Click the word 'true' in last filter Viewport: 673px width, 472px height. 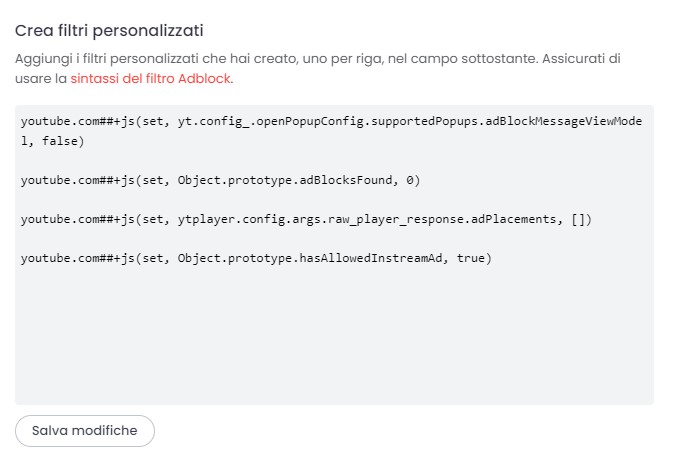tap(470, 258)
